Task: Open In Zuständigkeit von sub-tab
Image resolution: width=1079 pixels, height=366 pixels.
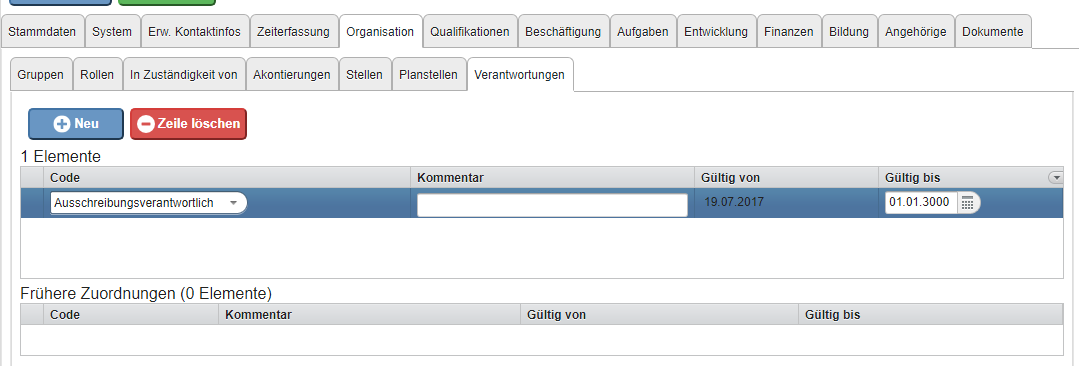Action: 184,74
